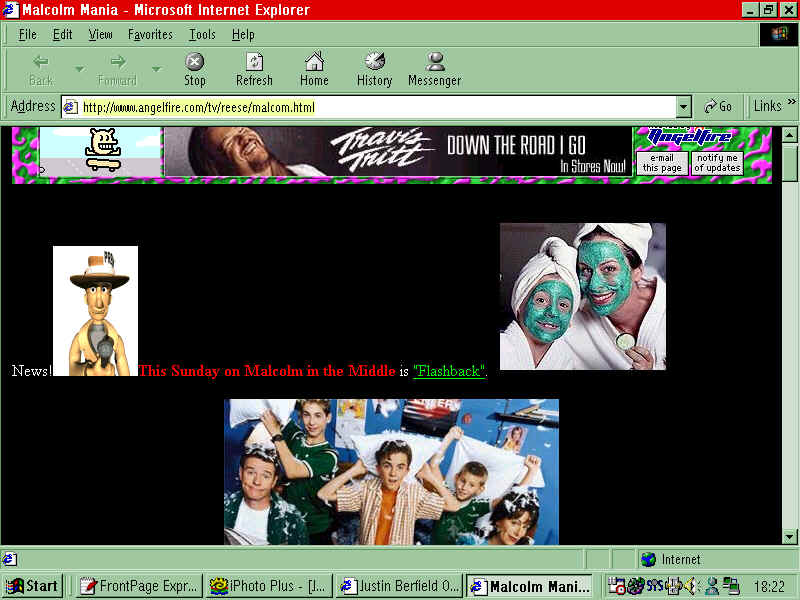
Task: Click the "News!" text on the page
Action: 32,371
